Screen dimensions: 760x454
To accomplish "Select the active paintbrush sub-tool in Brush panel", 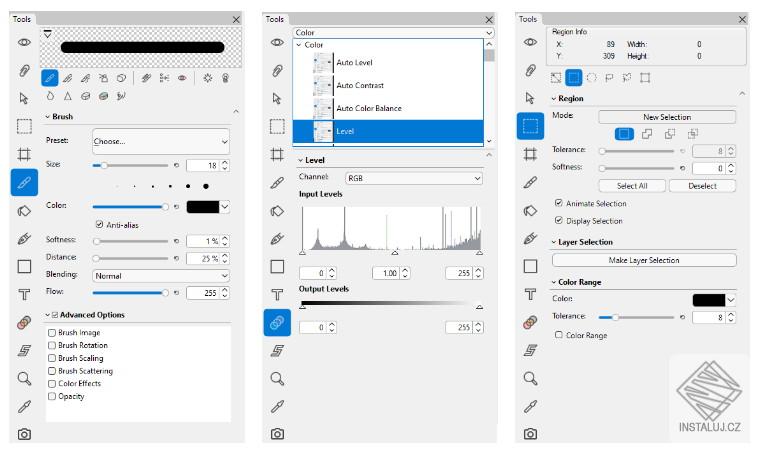I will coord(50,78).
